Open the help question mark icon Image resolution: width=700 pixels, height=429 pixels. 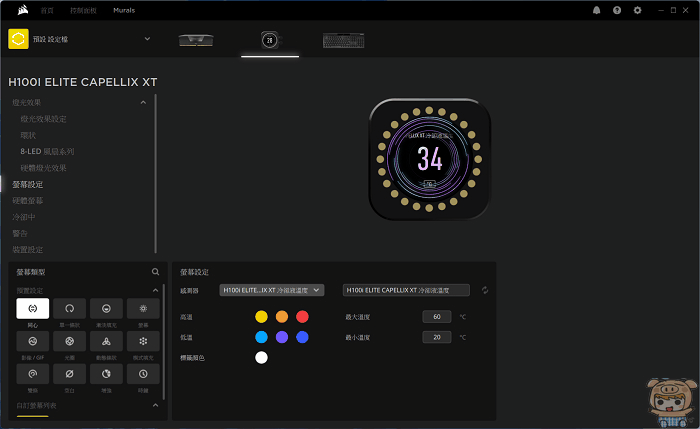click(x=617, y=10)
